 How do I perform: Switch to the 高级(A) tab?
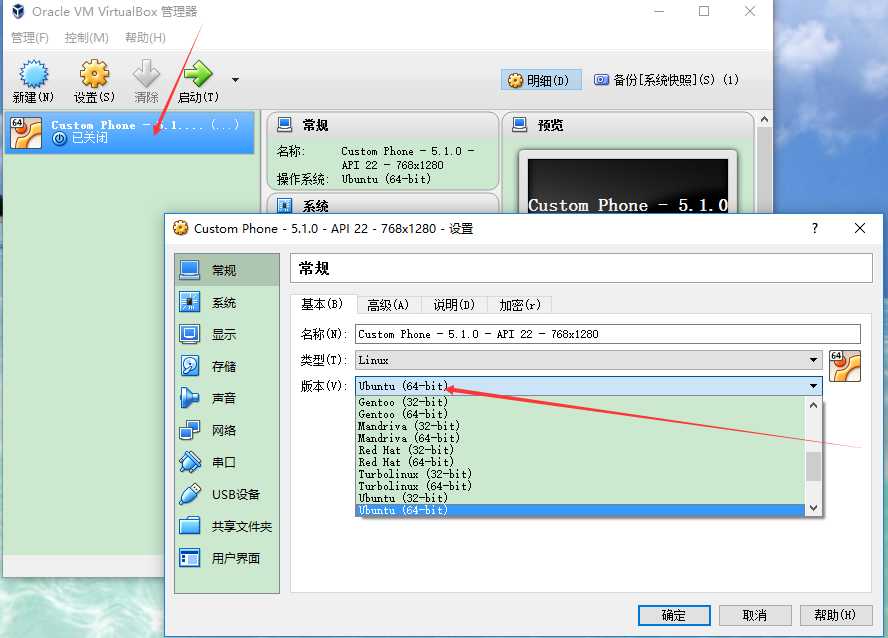point(388,305)
